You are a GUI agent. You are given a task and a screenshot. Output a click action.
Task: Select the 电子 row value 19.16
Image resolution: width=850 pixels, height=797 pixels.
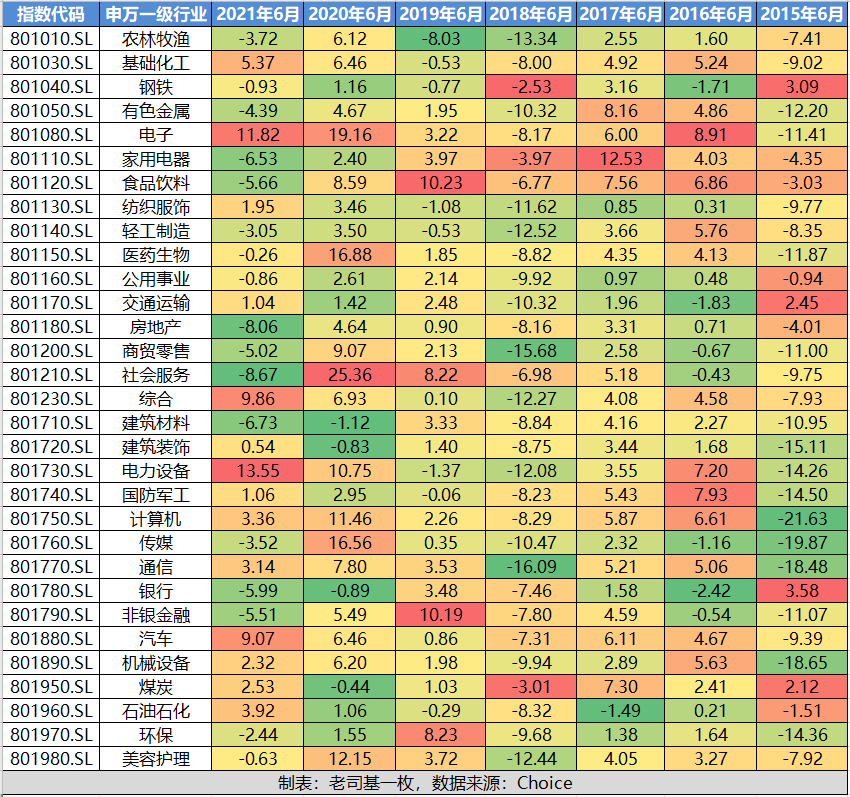point(350,135)
